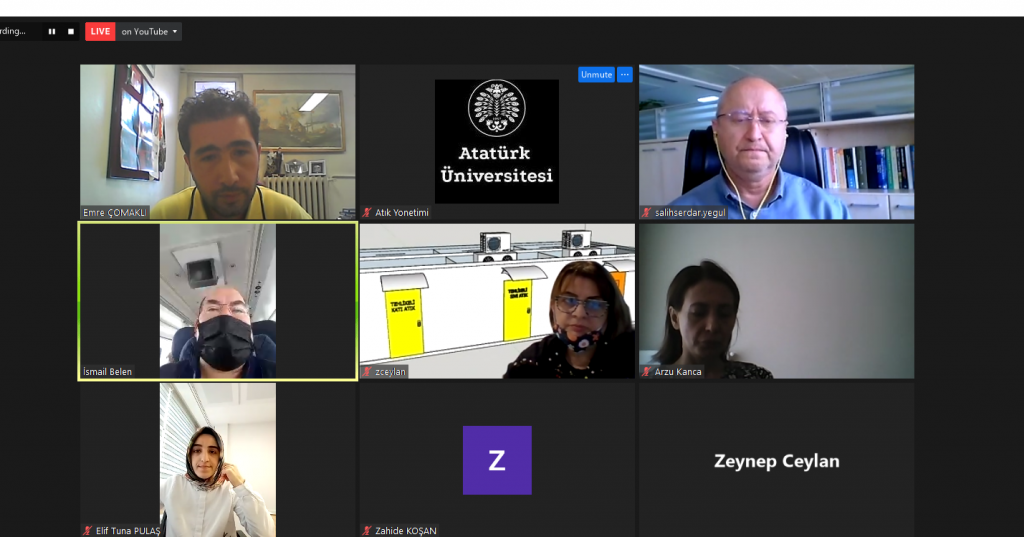Click the muted mic icon on zceylan
This screenshot has width=1024, height=537.
pos(367,372)
